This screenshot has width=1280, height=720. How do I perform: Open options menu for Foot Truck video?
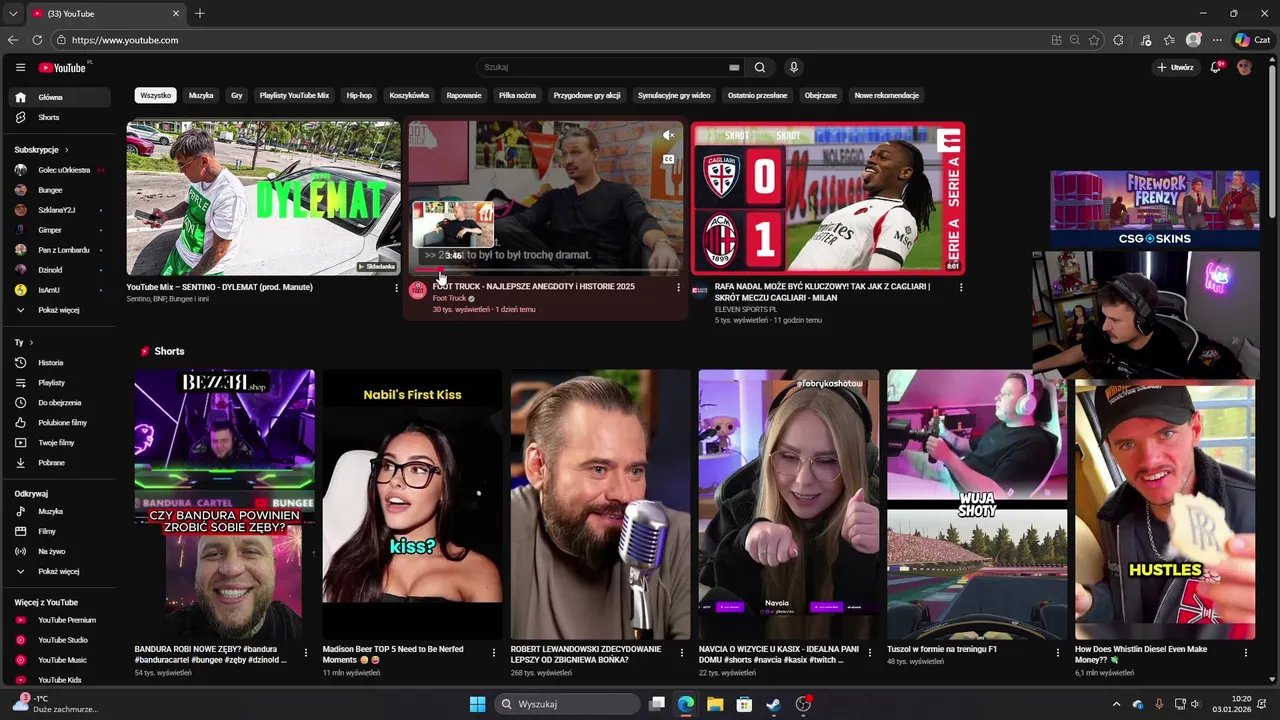coord(678,288)
